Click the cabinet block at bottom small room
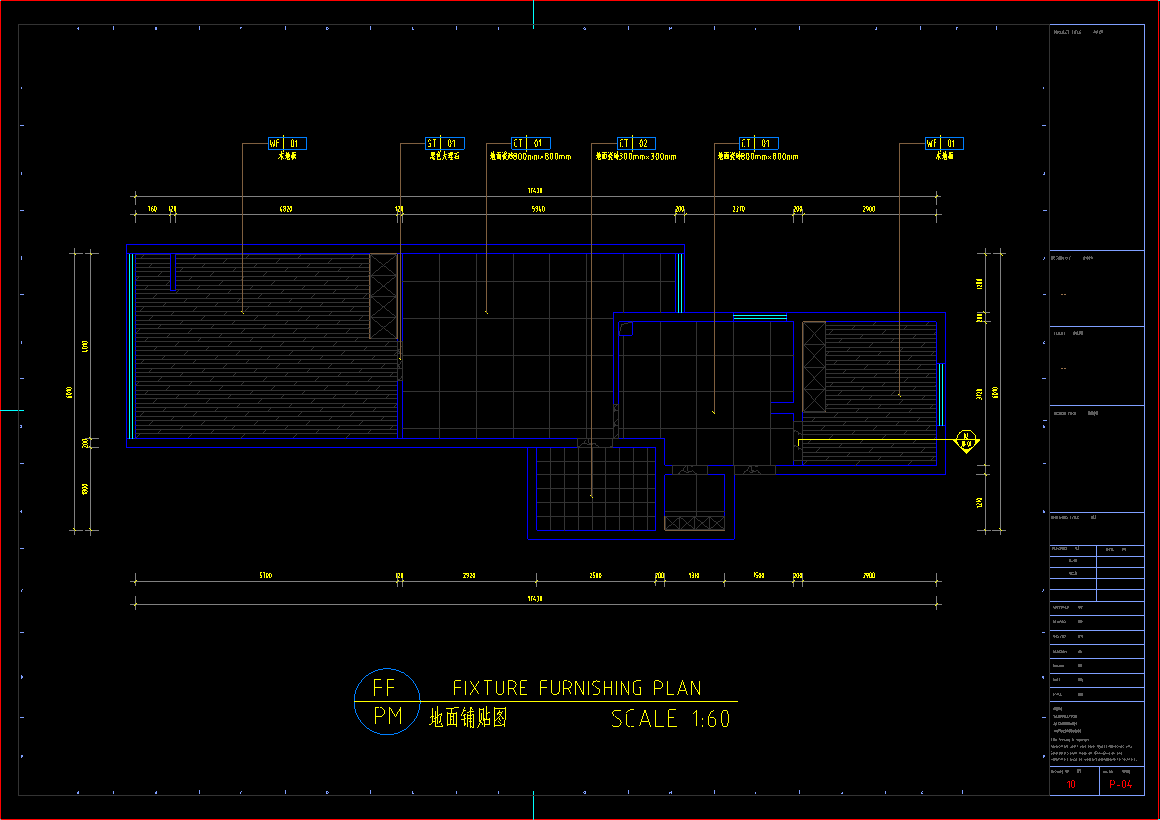Screen dimensions: 1160x820 coord(695,522)
